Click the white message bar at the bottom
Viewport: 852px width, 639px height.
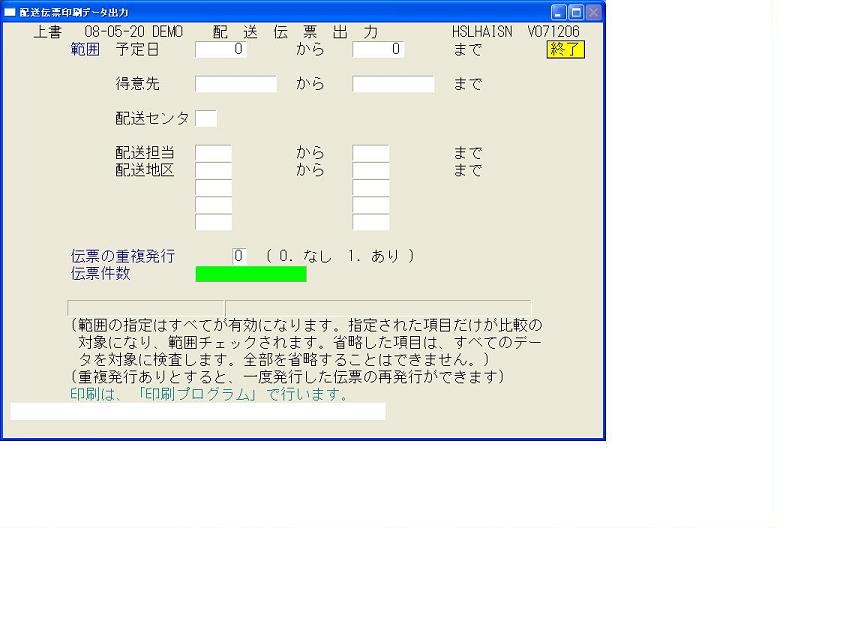(x=197, y=411)
